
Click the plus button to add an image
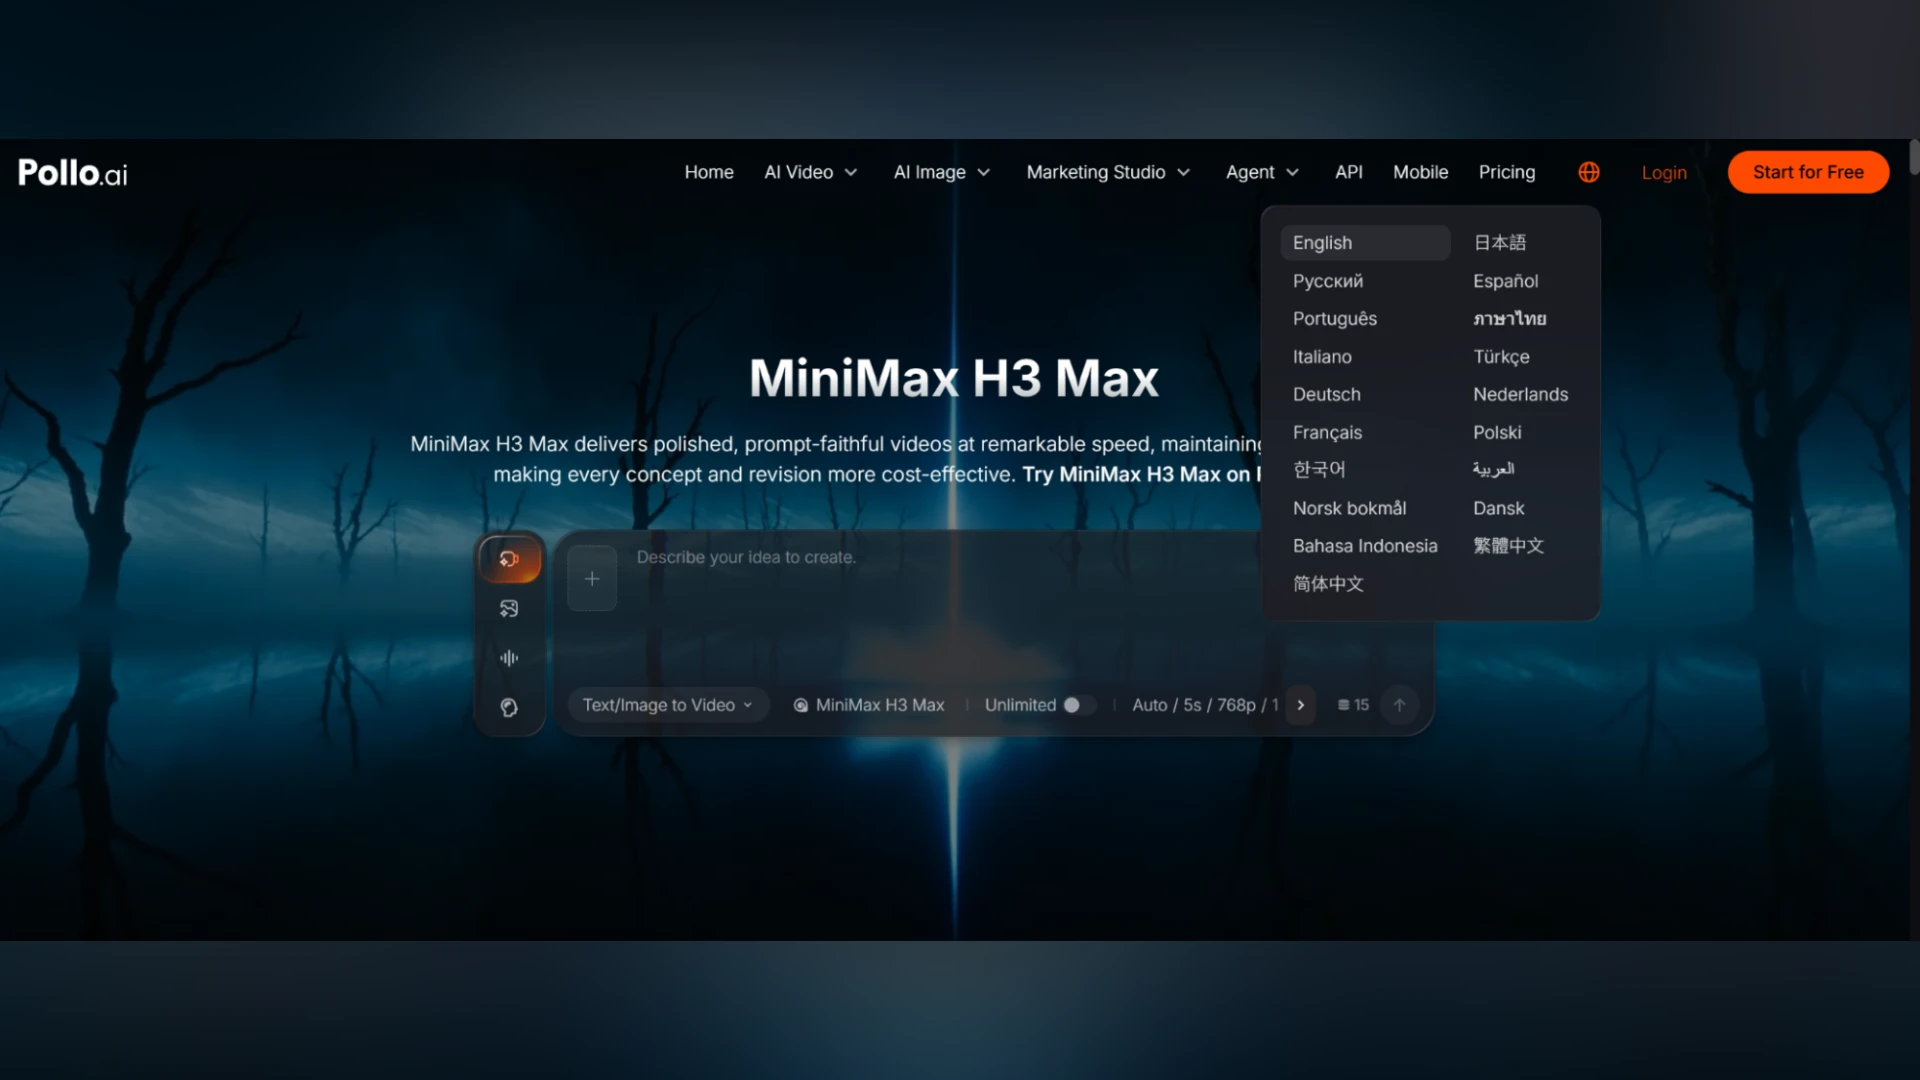click(592, 578)
